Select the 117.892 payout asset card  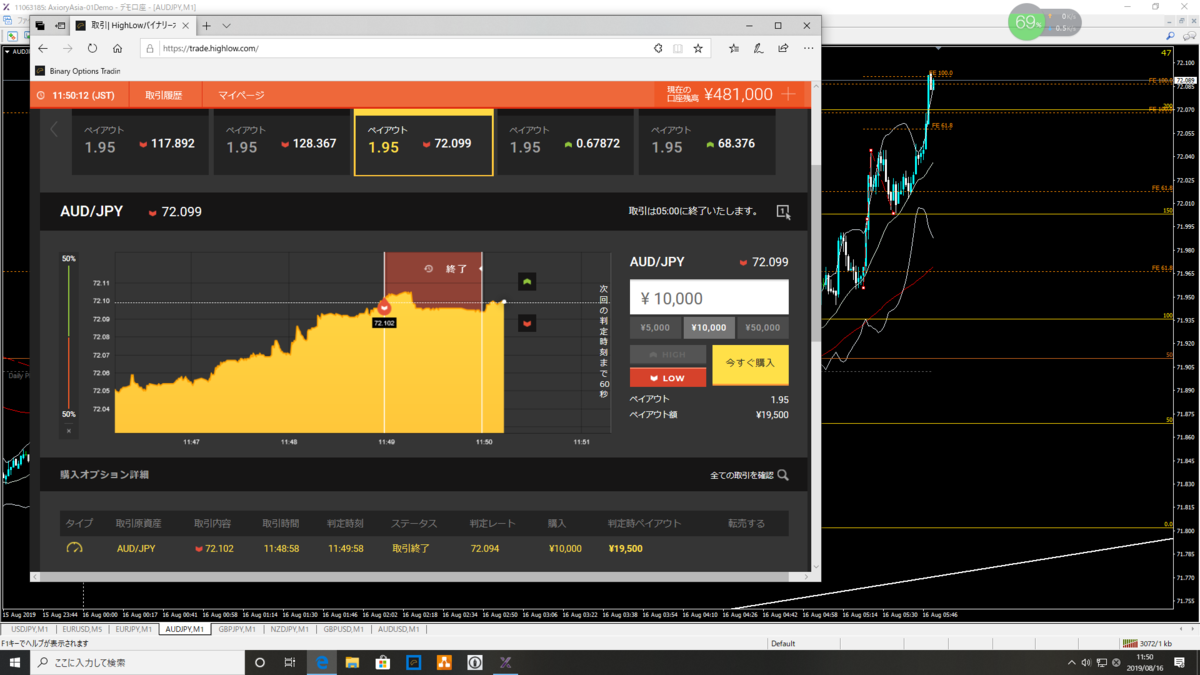tap(140, 144)
